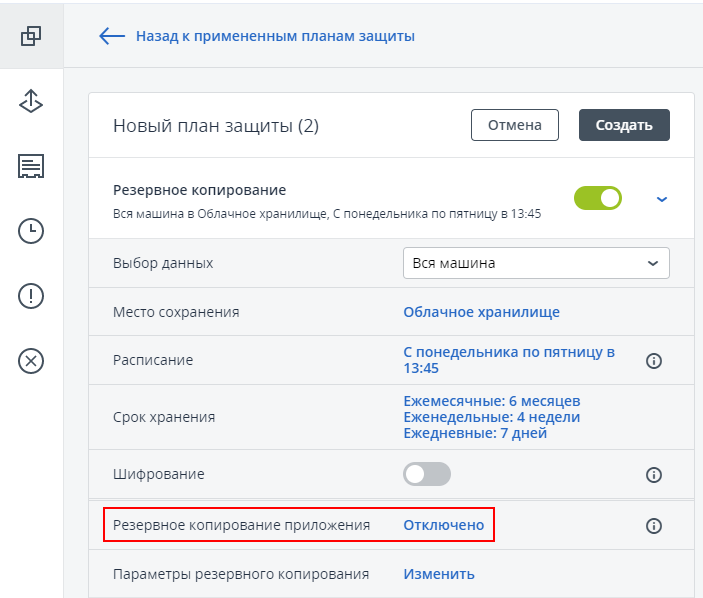Screen dimensions: 703x598
Task: Click the stacked cube sidebar icon
Action: pos(31,101)
